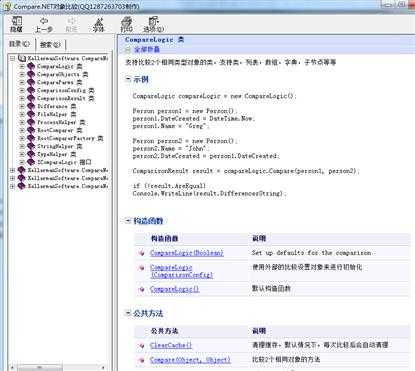Collapse the 构造函数 constructors section
This screenshot has width=415, height=371.
click(x=128, y=221)
